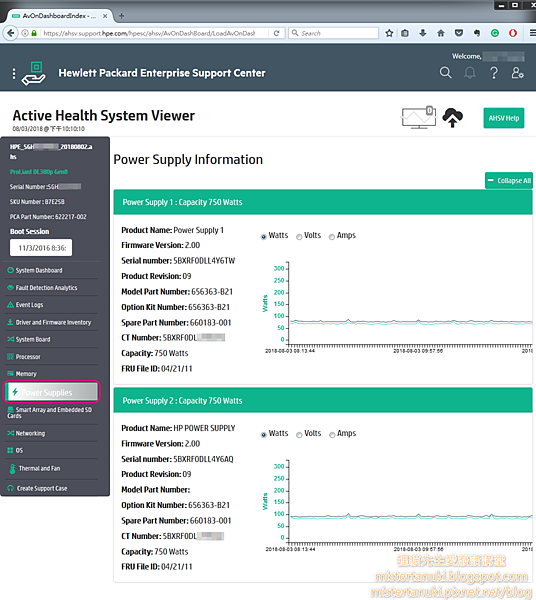The width and height of the screenshot is (536, 600).
Task: Open OS in sidebar
Action: (x=19, y=450)
